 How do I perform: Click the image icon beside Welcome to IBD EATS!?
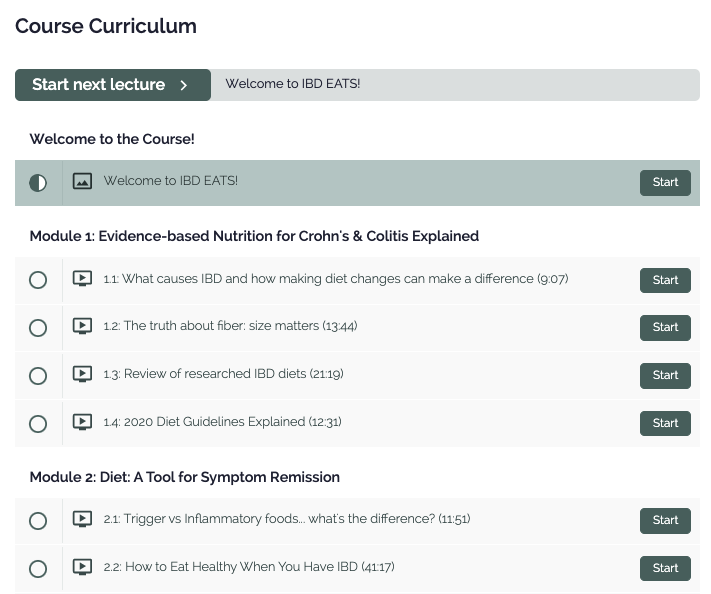coord(82,181)
